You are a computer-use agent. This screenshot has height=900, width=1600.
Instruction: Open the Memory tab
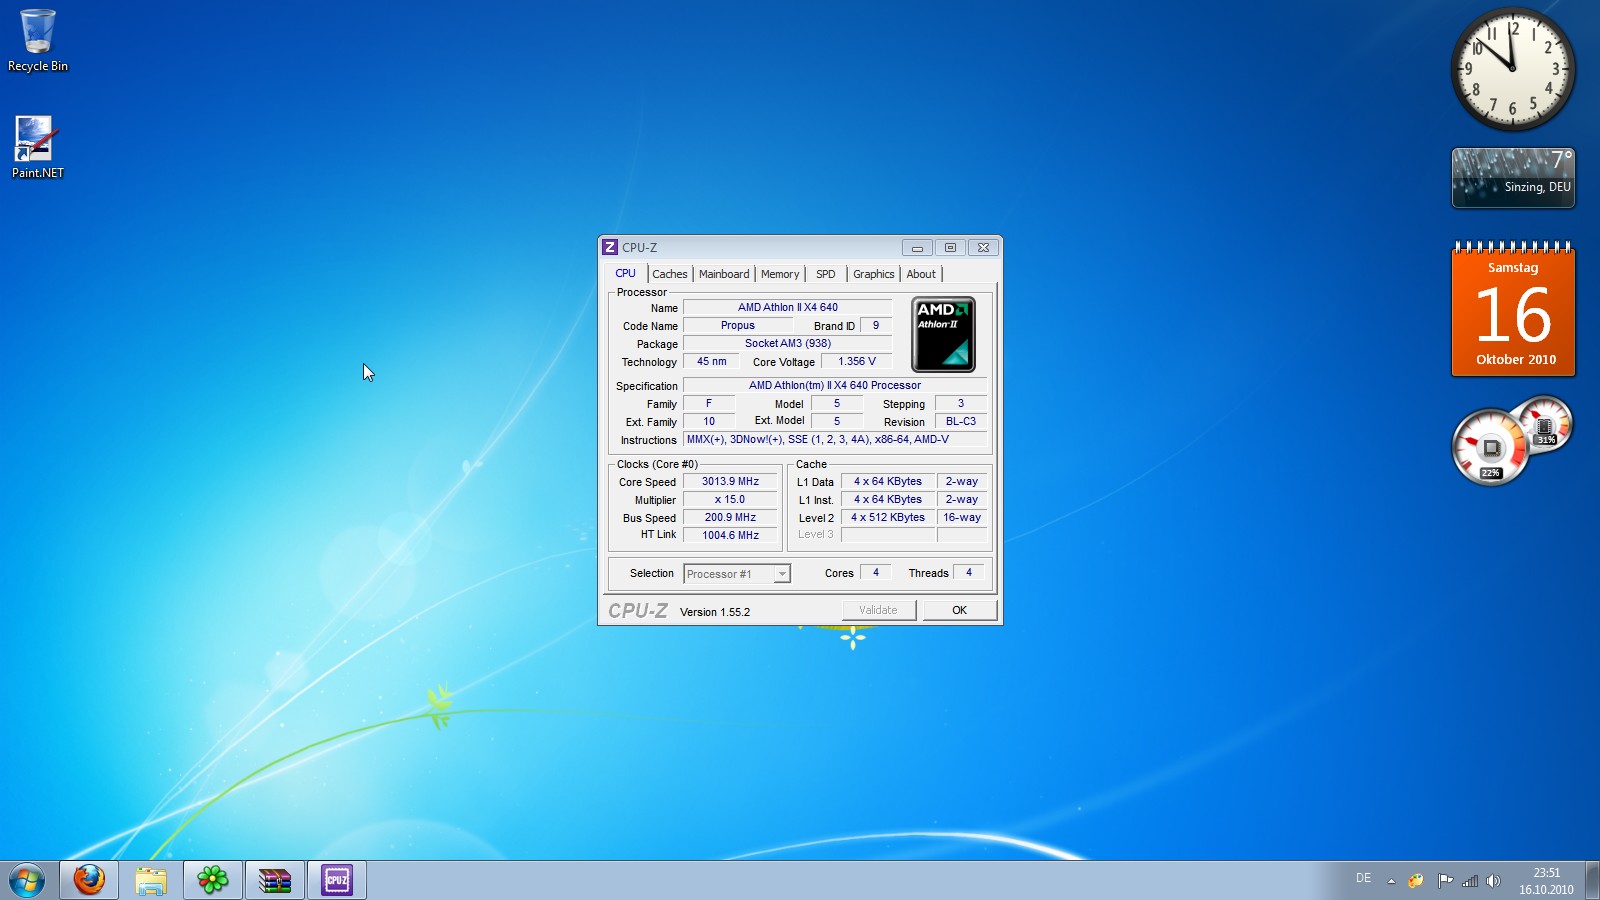[780, 274]
